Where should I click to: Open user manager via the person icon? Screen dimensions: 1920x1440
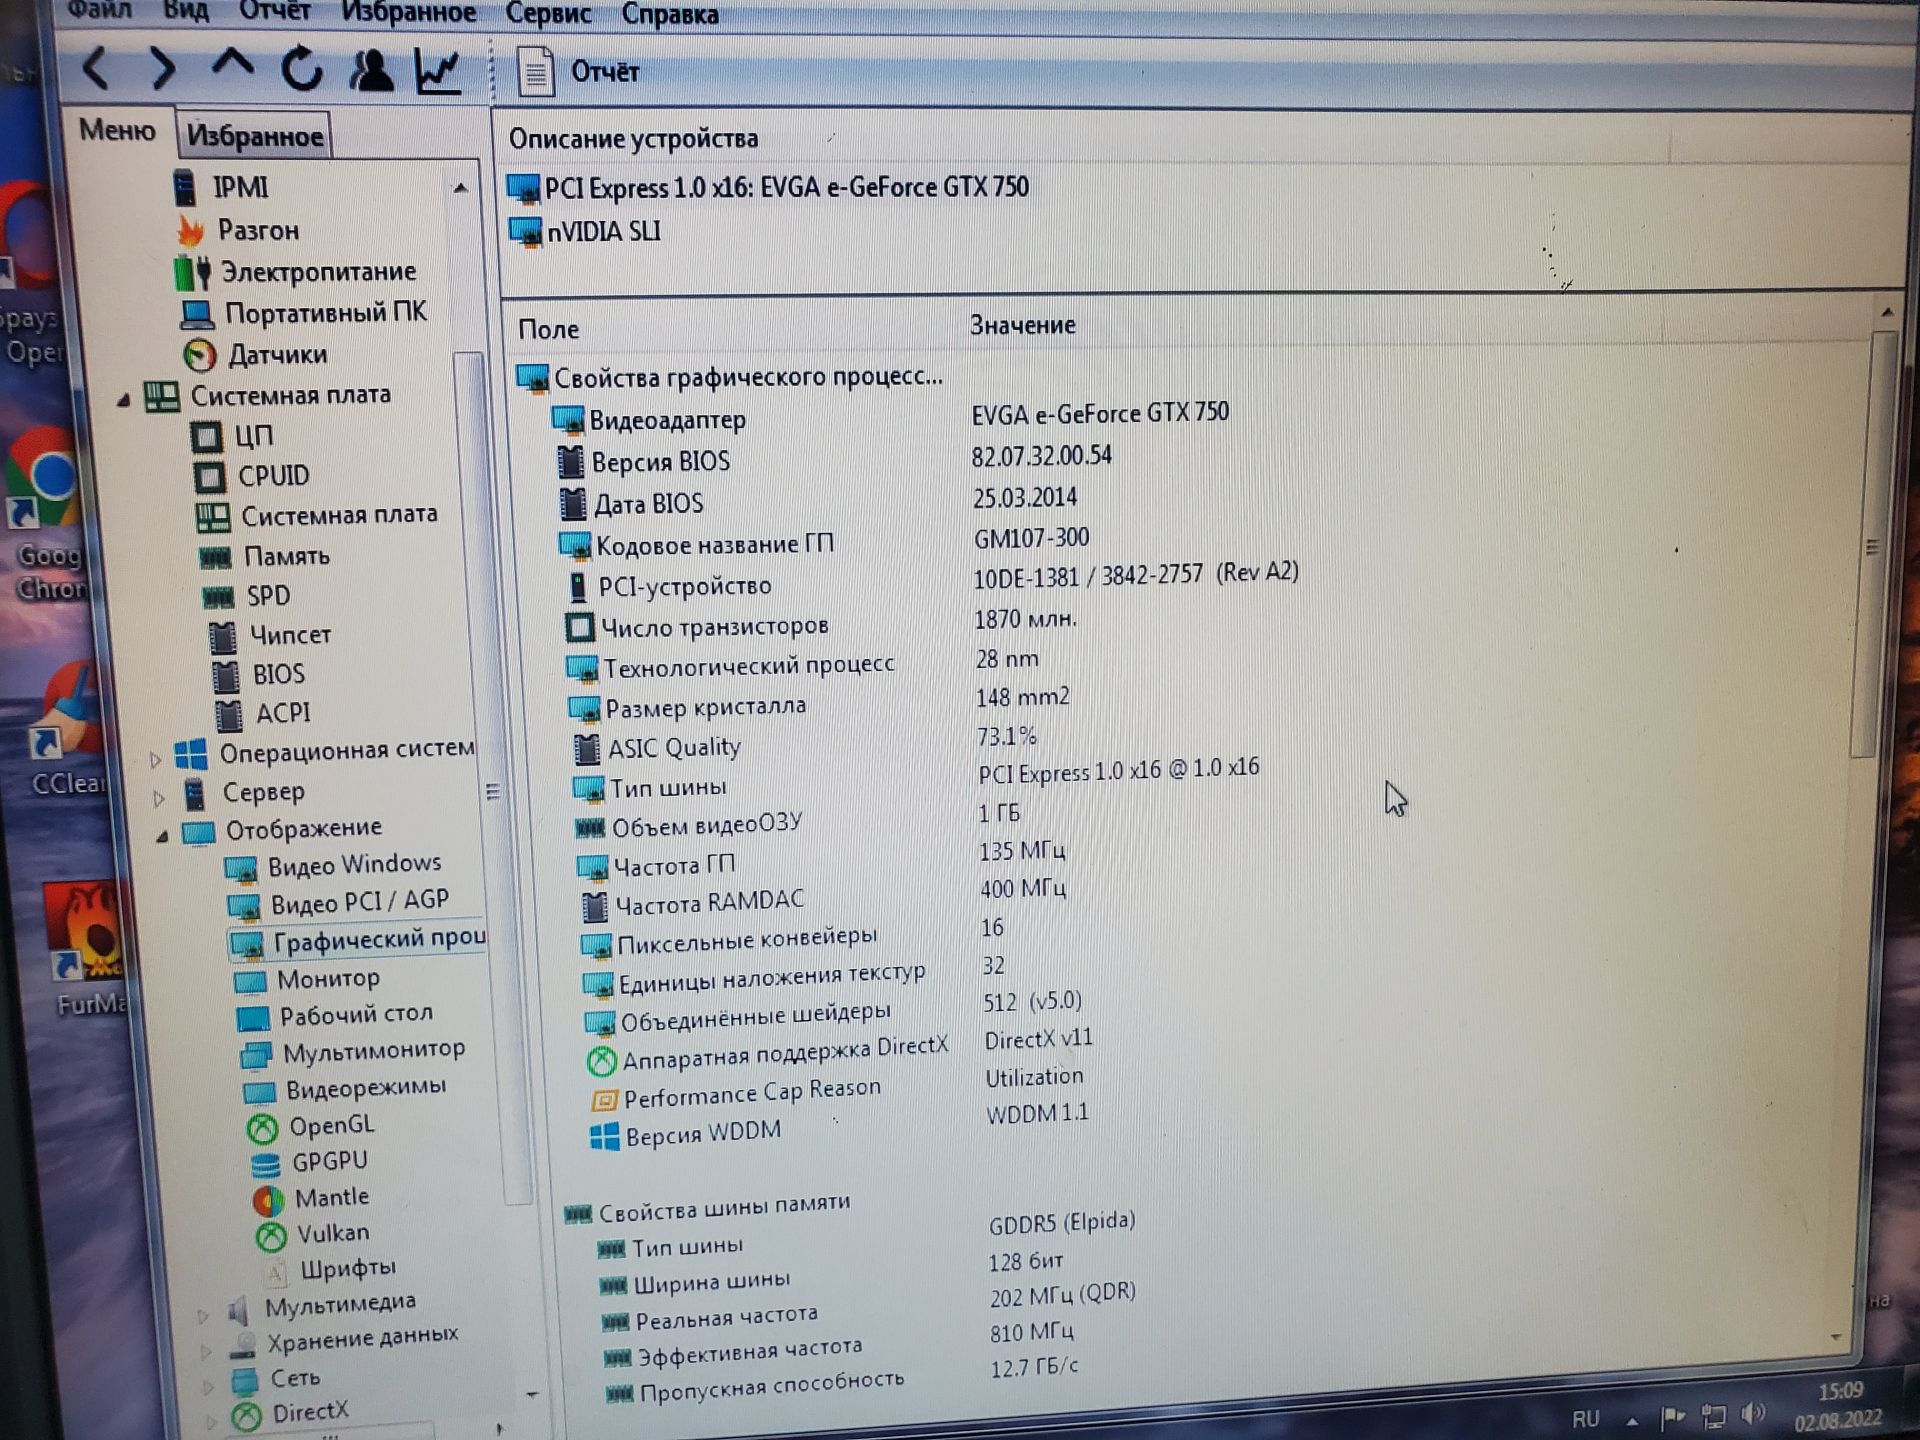pos(371,70)
